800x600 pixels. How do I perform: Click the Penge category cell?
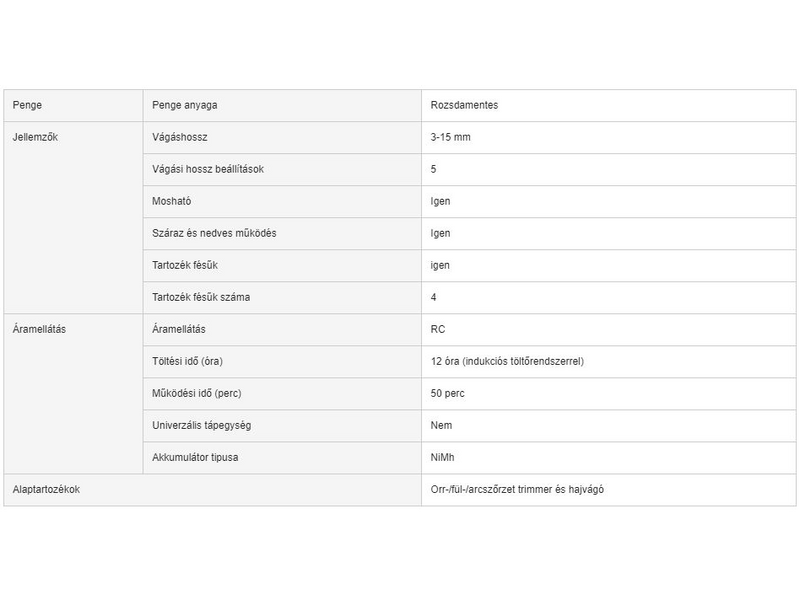27,105
